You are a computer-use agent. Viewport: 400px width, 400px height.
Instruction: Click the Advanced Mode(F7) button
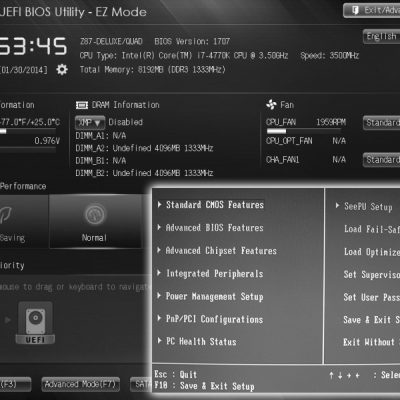[x=80, y=384]
